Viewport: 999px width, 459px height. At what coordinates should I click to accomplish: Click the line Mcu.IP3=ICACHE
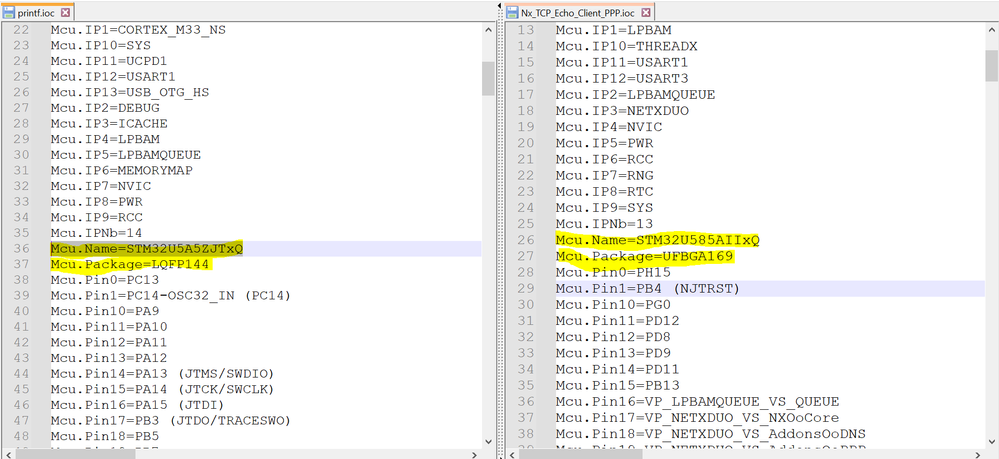coord(109,123)
